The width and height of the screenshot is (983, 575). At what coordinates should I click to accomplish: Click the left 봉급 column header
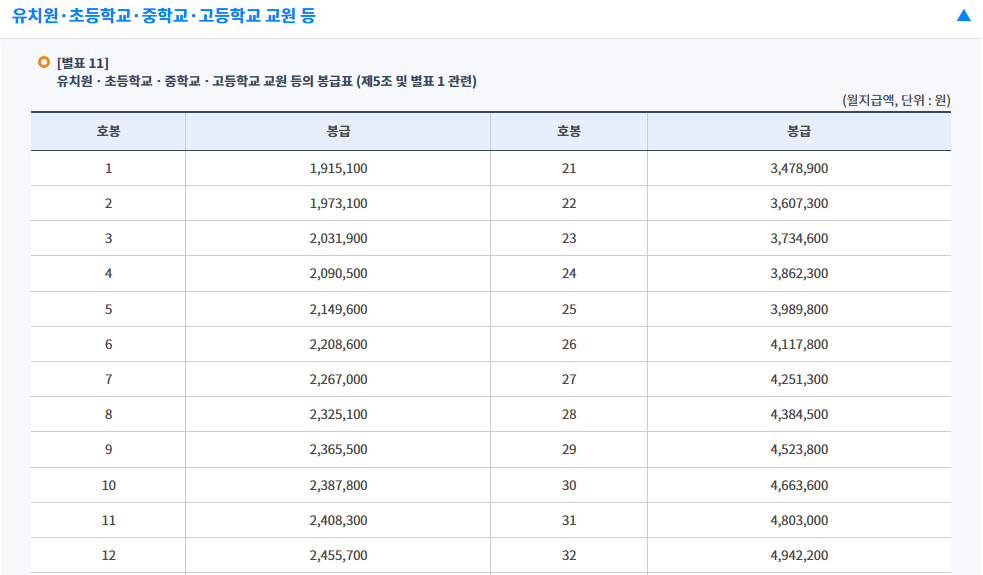pyautogui.click(x=339, y=131)
